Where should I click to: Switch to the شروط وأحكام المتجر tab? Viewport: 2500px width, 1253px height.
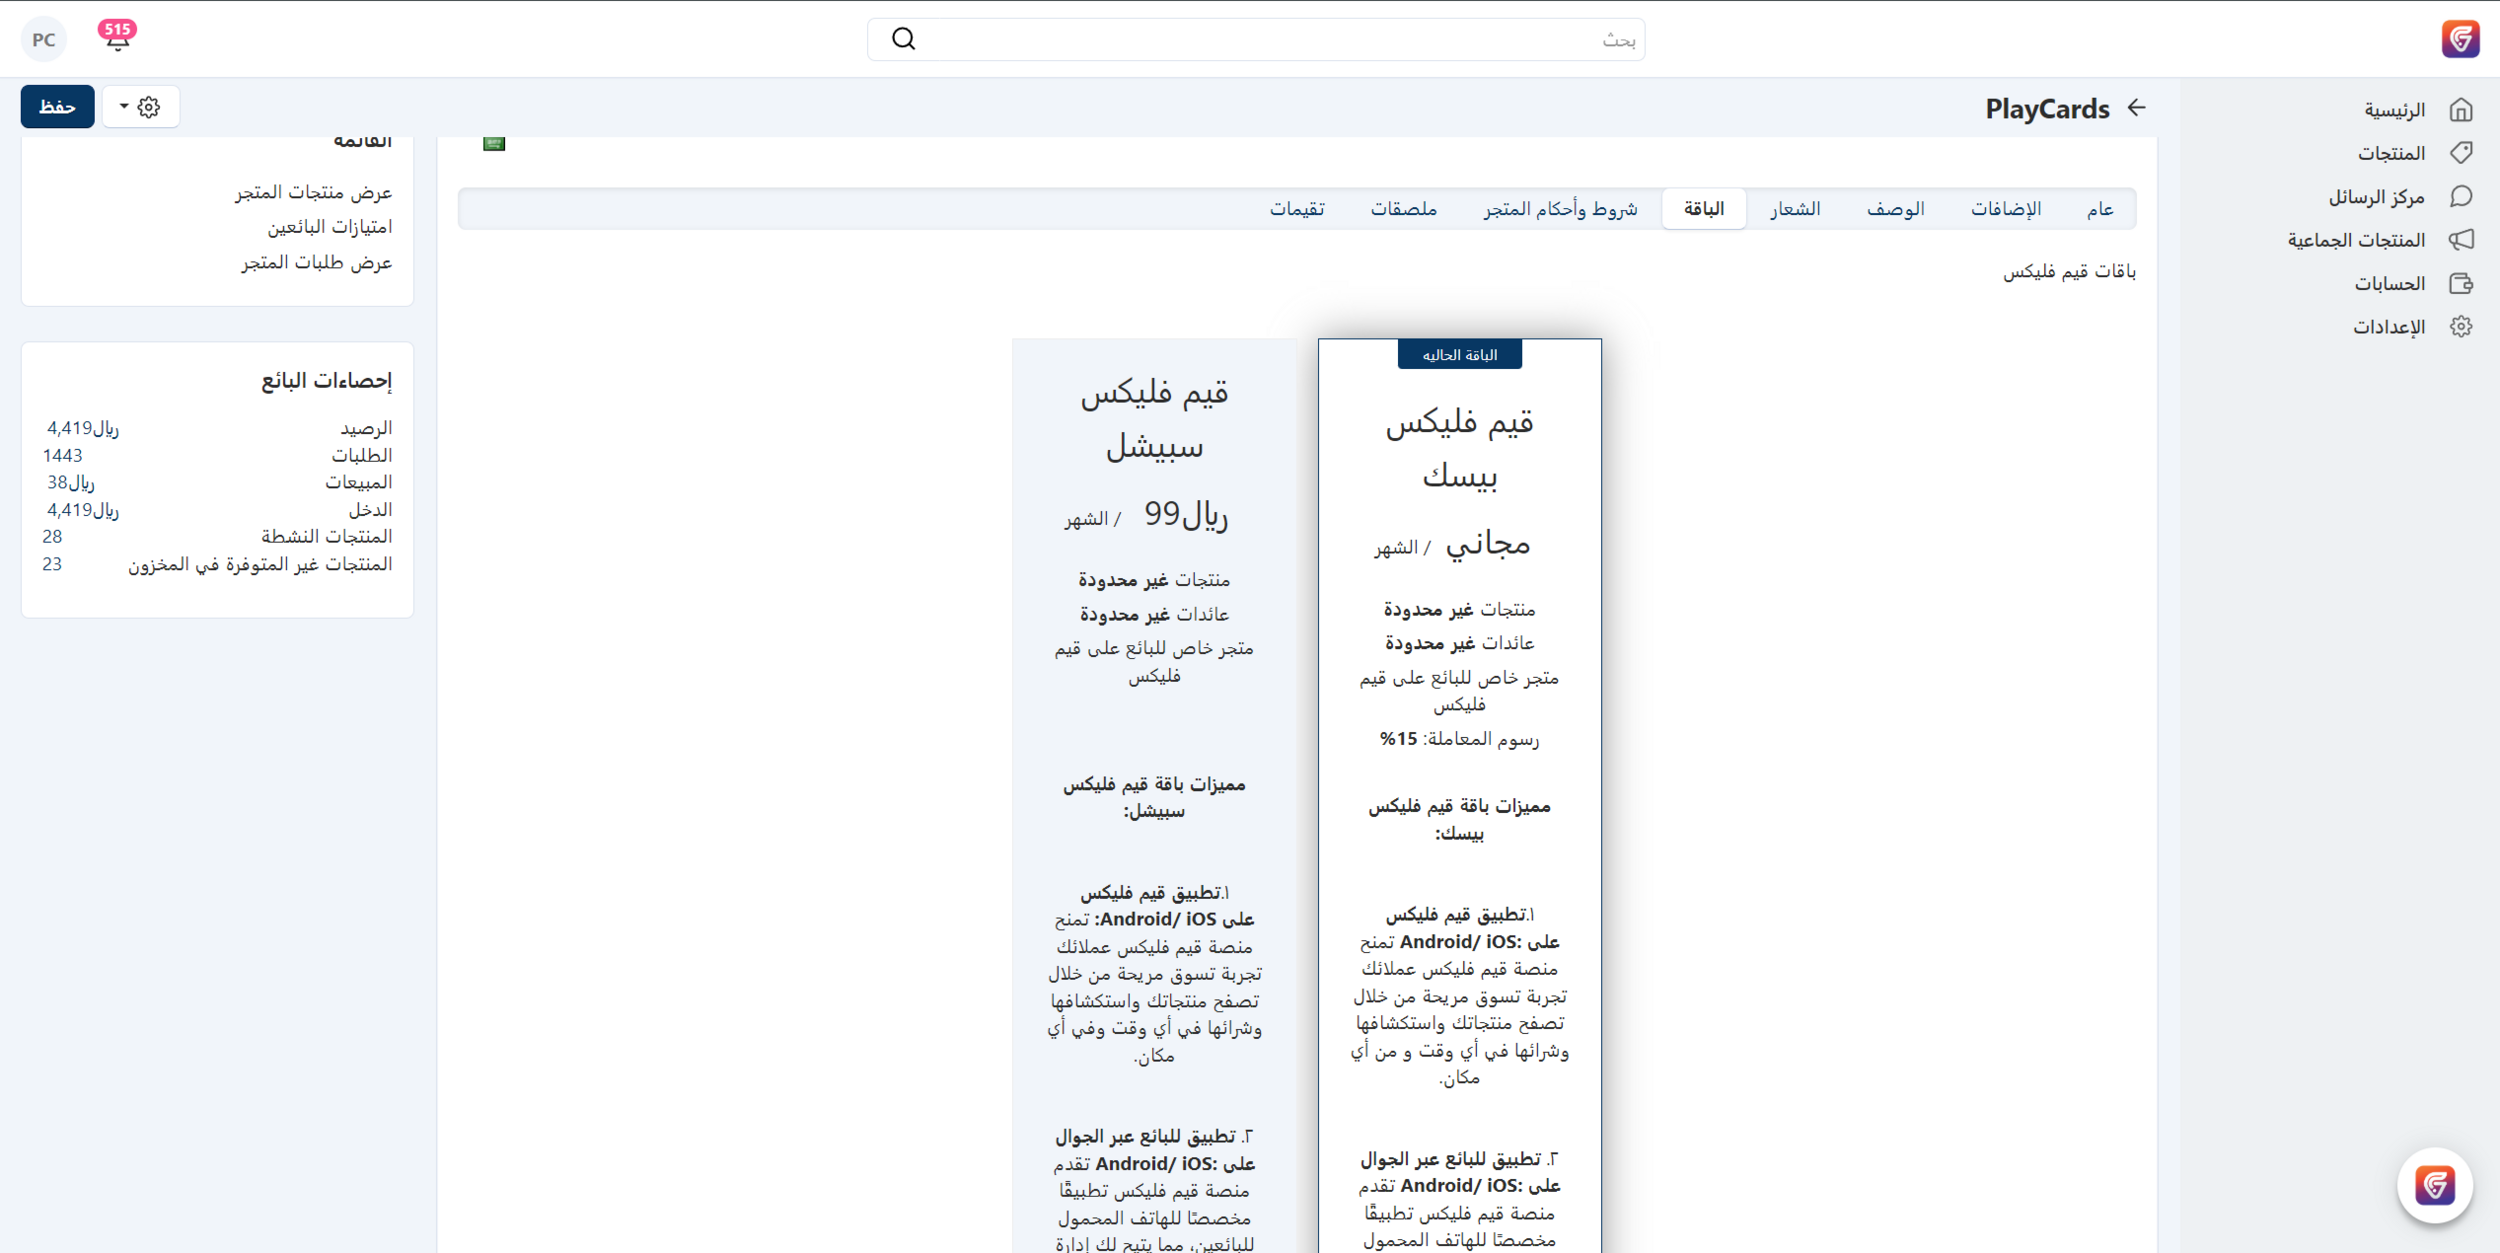point(1559,209)
